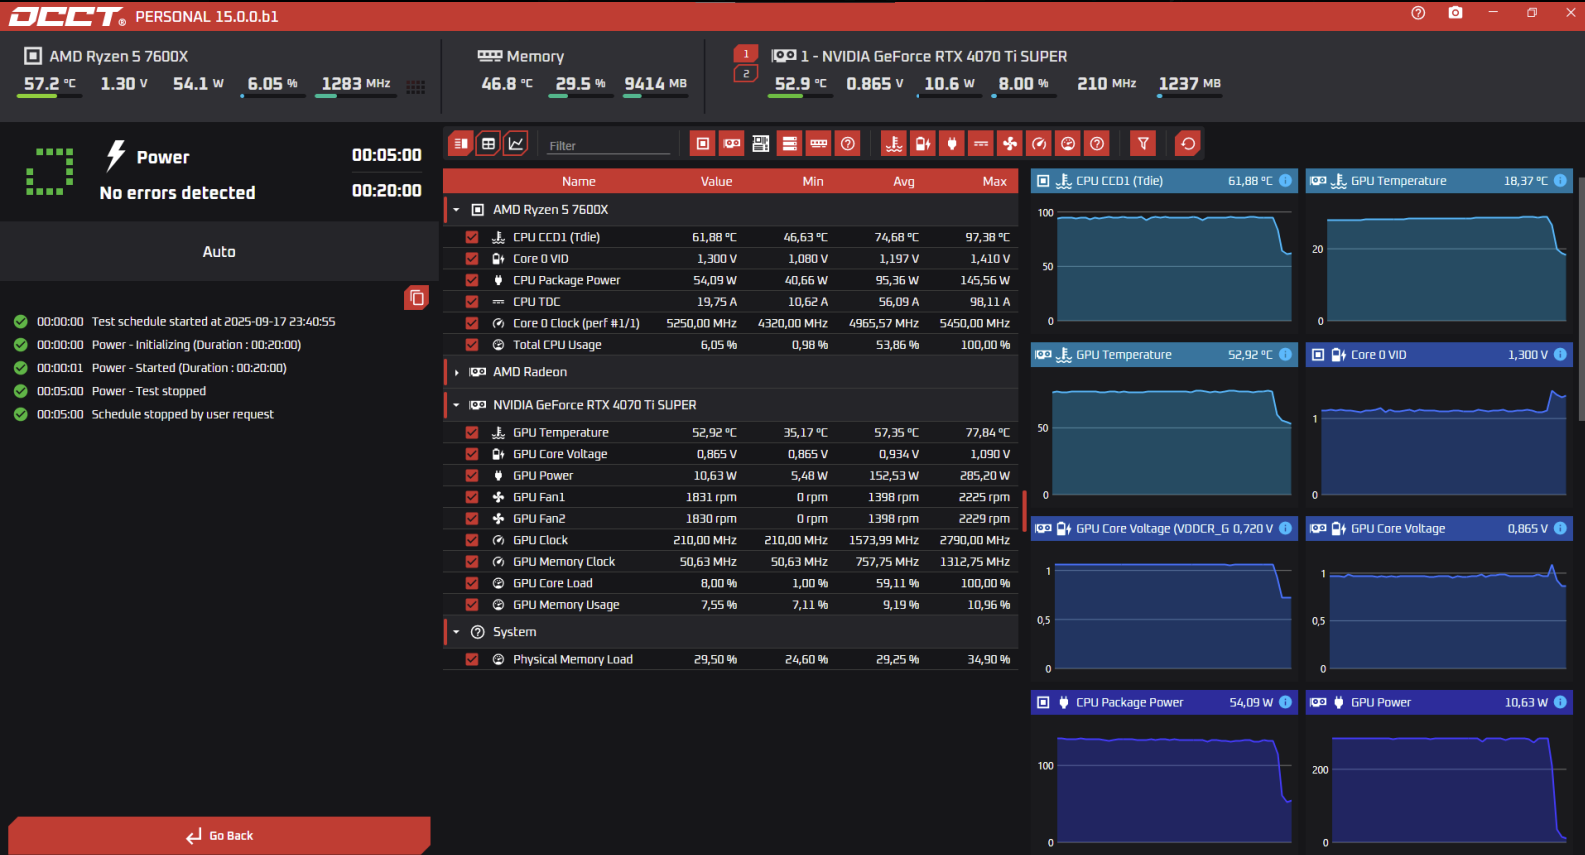Viewport: 1585px width, 855px height.
Task: Uncheck the GPU Fan1 sensor
Action: (472, 497)
